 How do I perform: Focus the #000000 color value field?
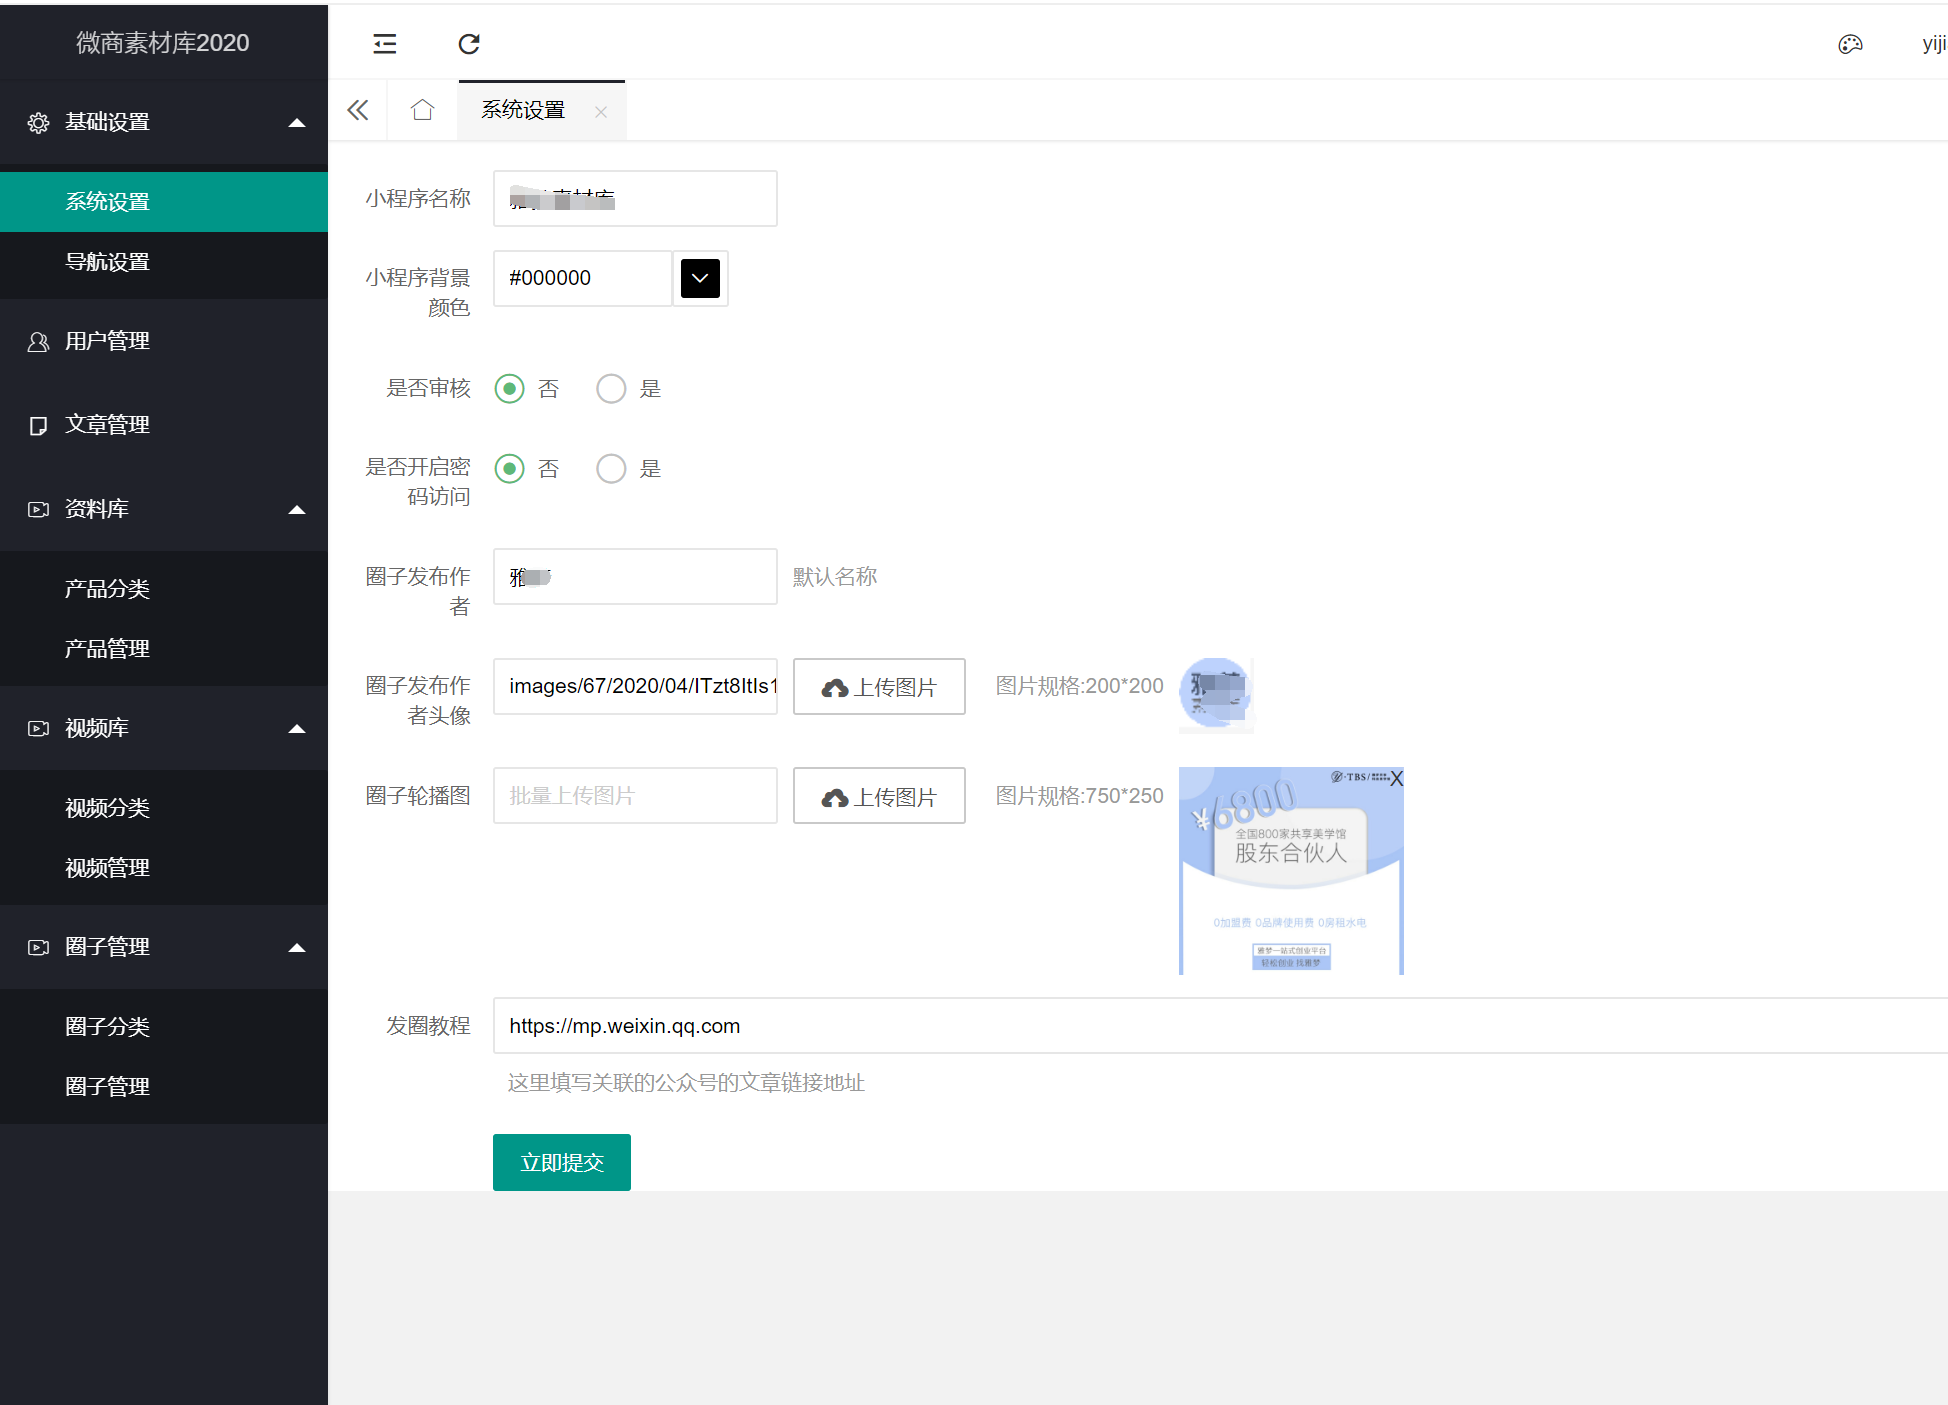[583, 278]
